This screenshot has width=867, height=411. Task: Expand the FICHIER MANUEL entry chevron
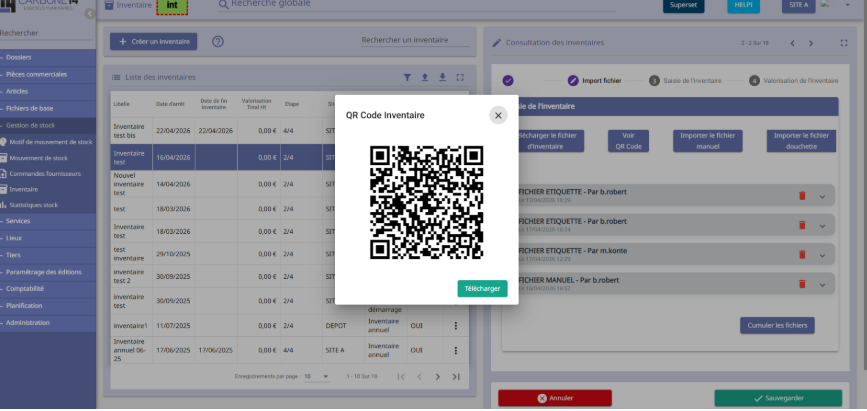tap(822, 284)
